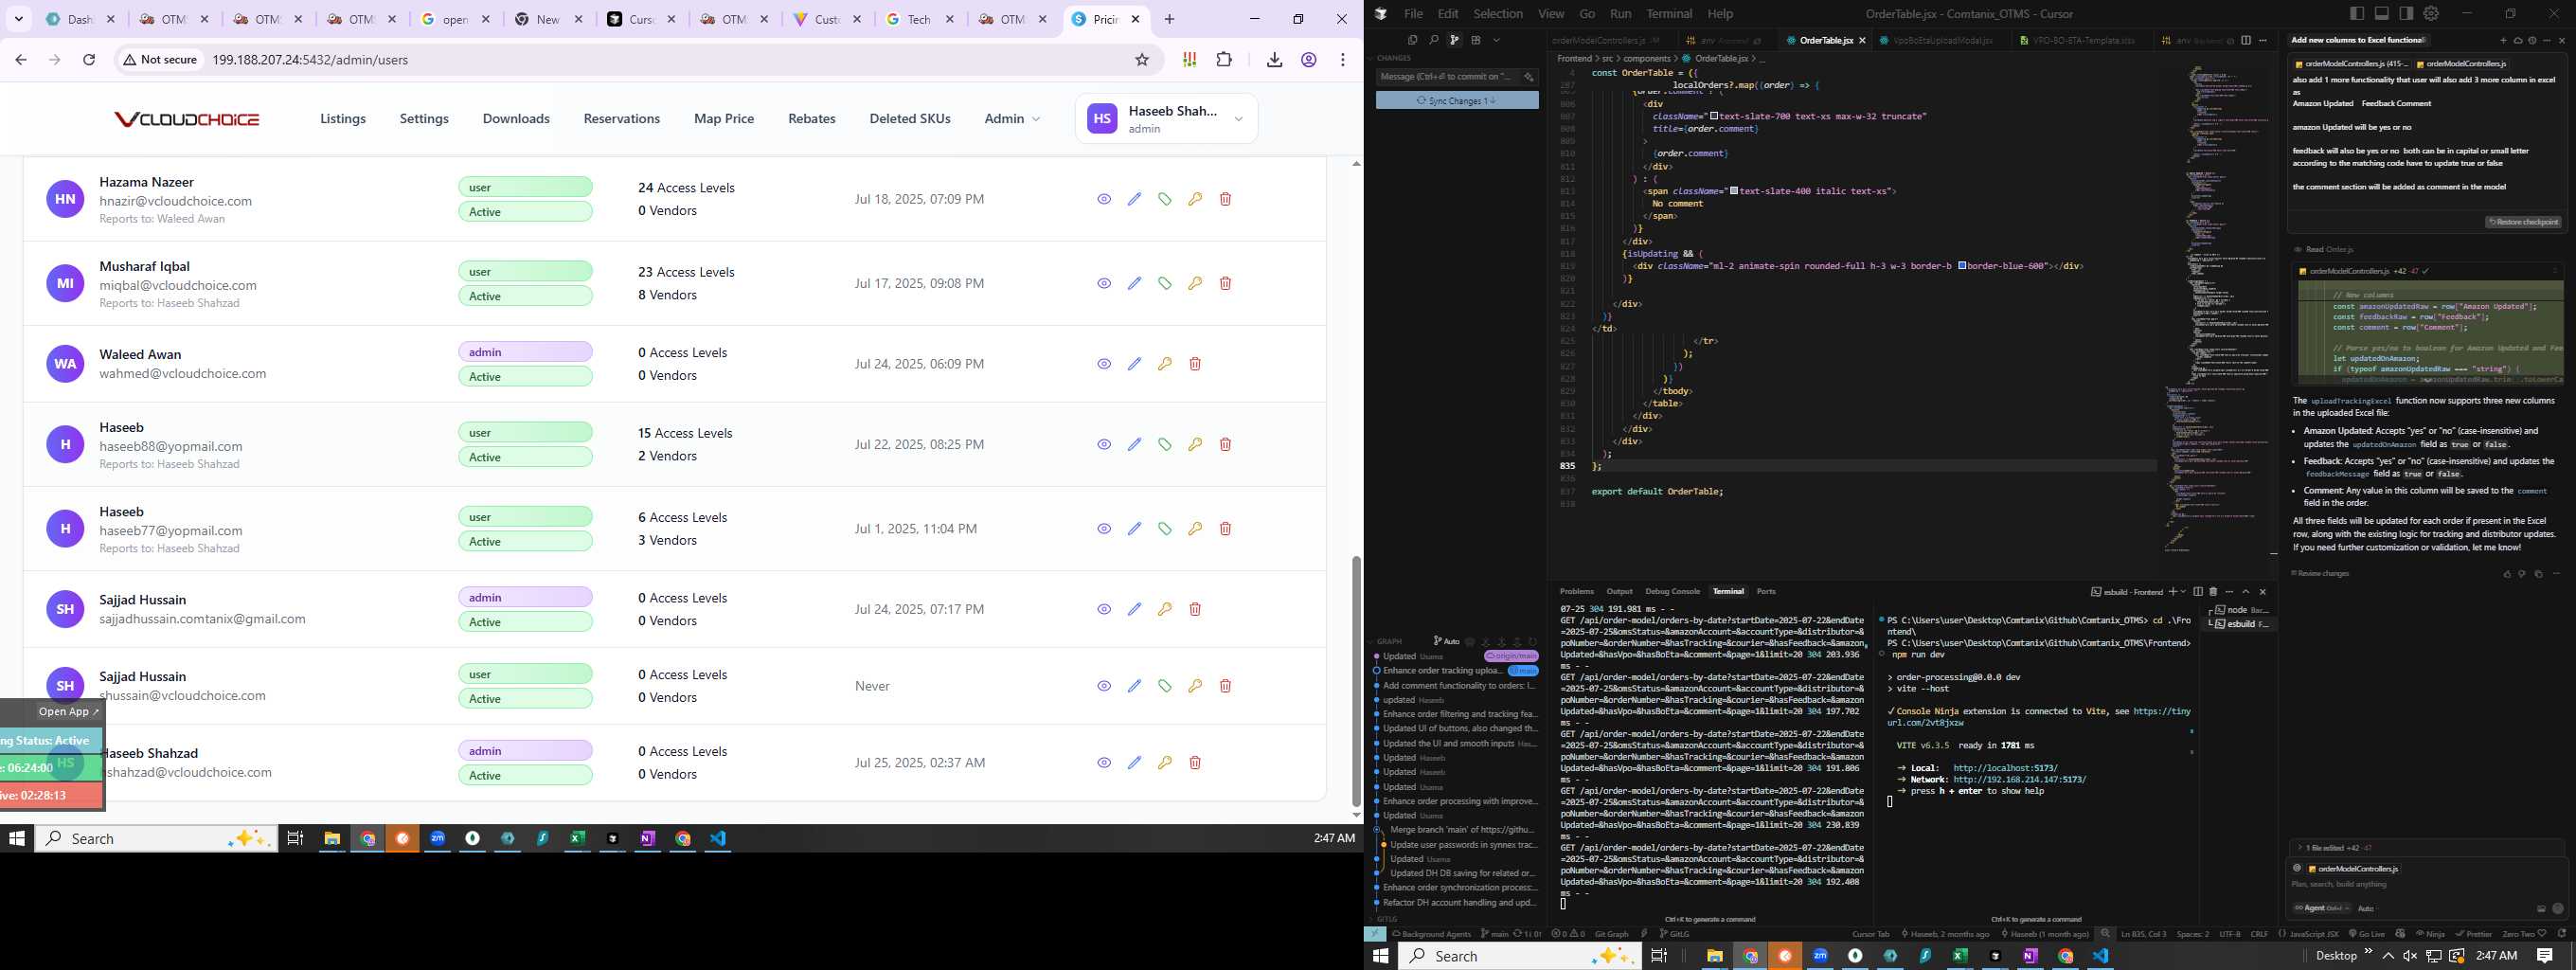Image resolution: width=2576 pixels, height=970 pixels.
Task: Click color swatch before text-slate-700
Action: pos(1714,116)
